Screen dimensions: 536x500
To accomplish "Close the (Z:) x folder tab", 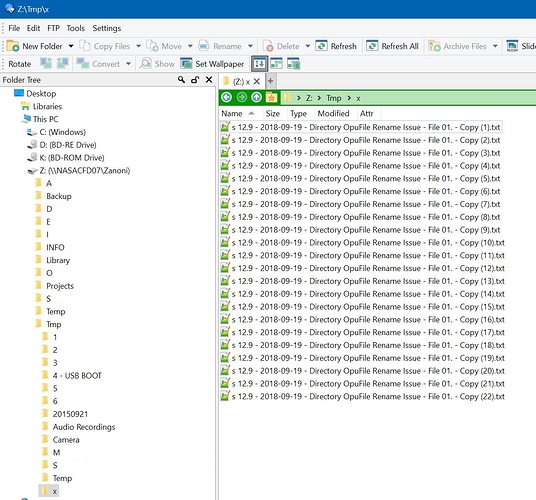I will click(257, 82).
